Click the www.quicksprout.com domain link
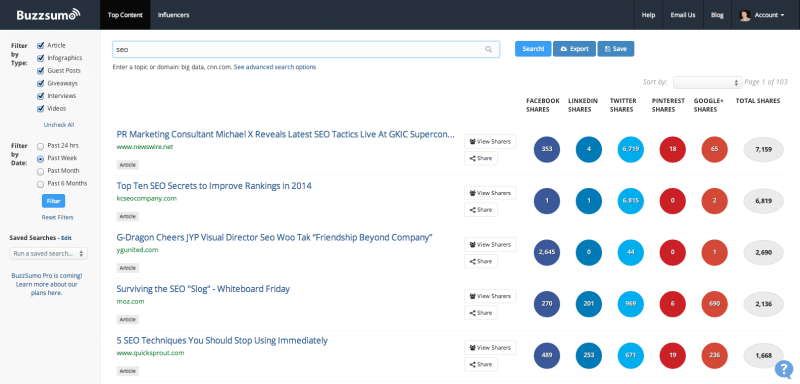 pyautogui.click(x=151, y=353)
